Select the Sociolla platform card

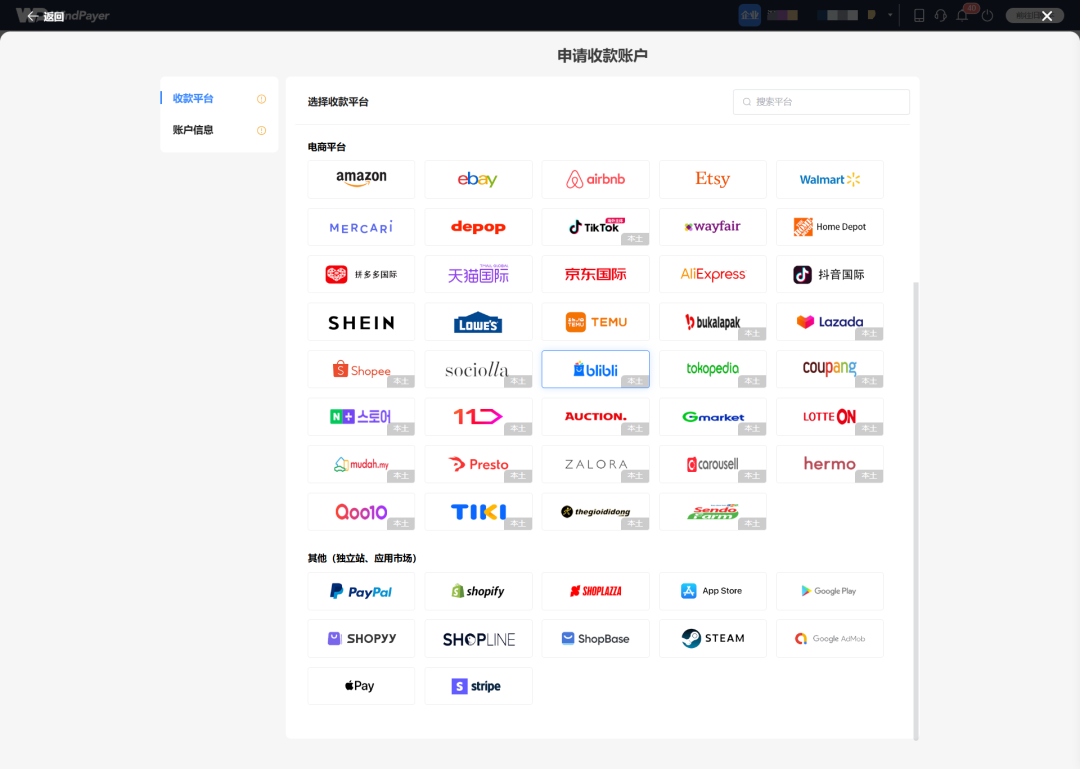(x=478, y=369)
